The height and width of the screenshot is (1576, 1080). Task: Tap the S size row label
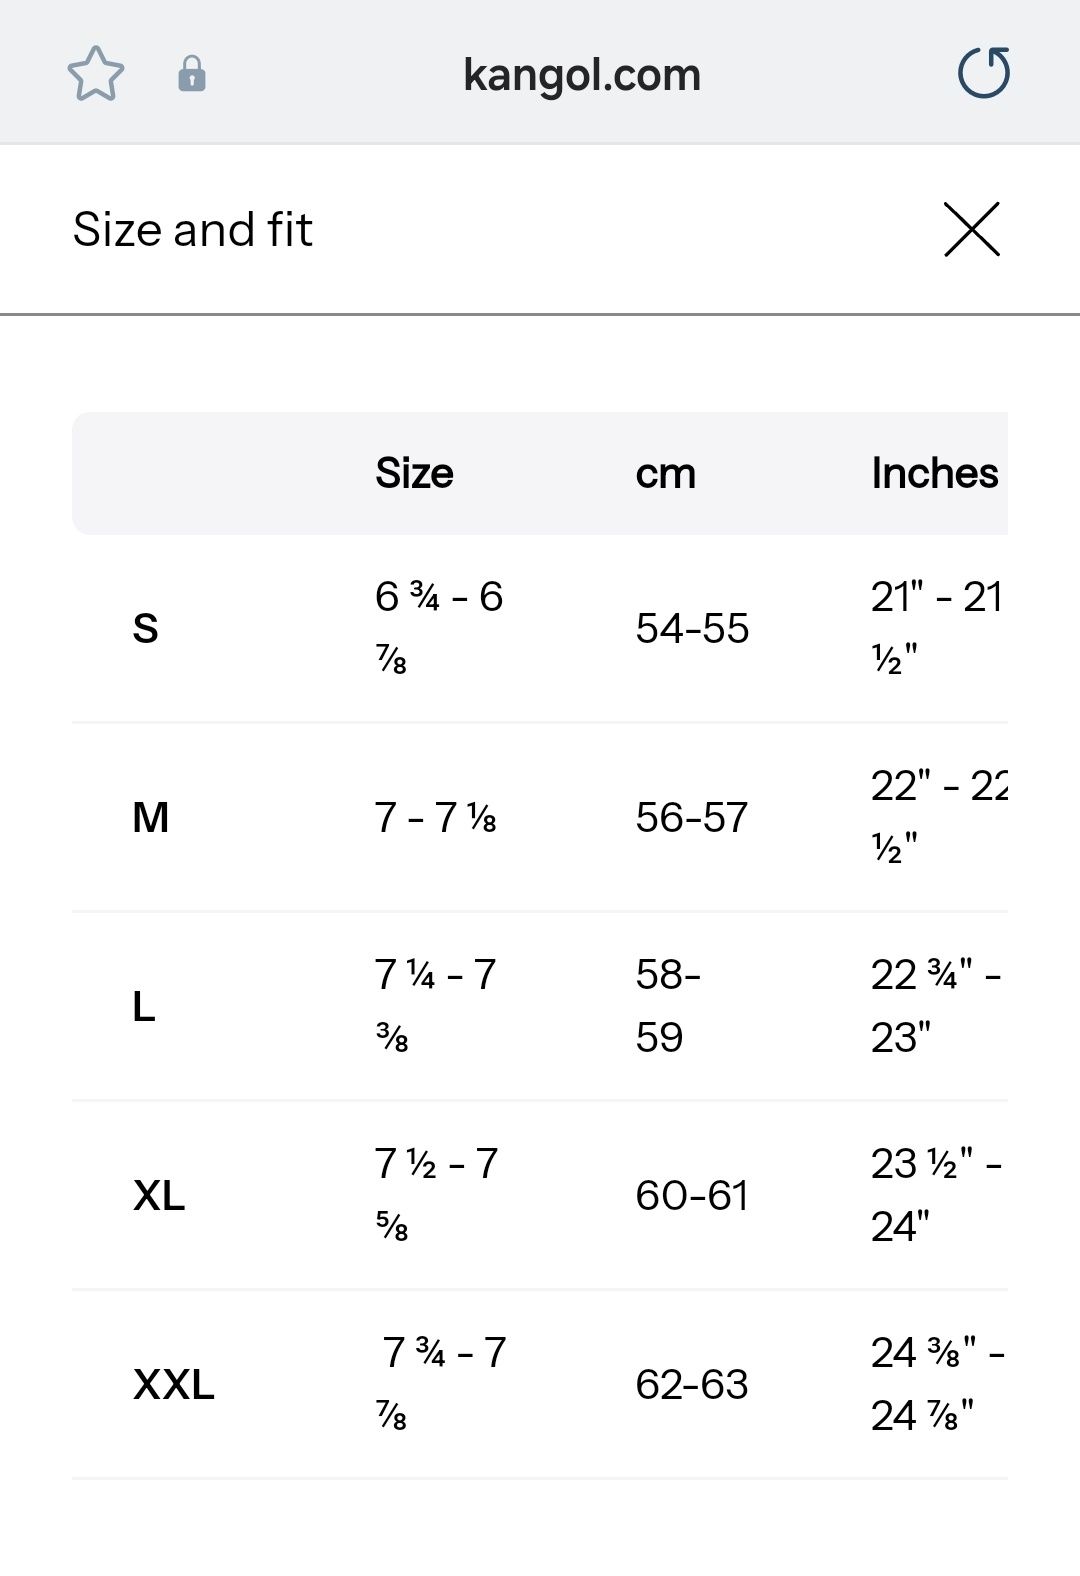click(146, 629)
